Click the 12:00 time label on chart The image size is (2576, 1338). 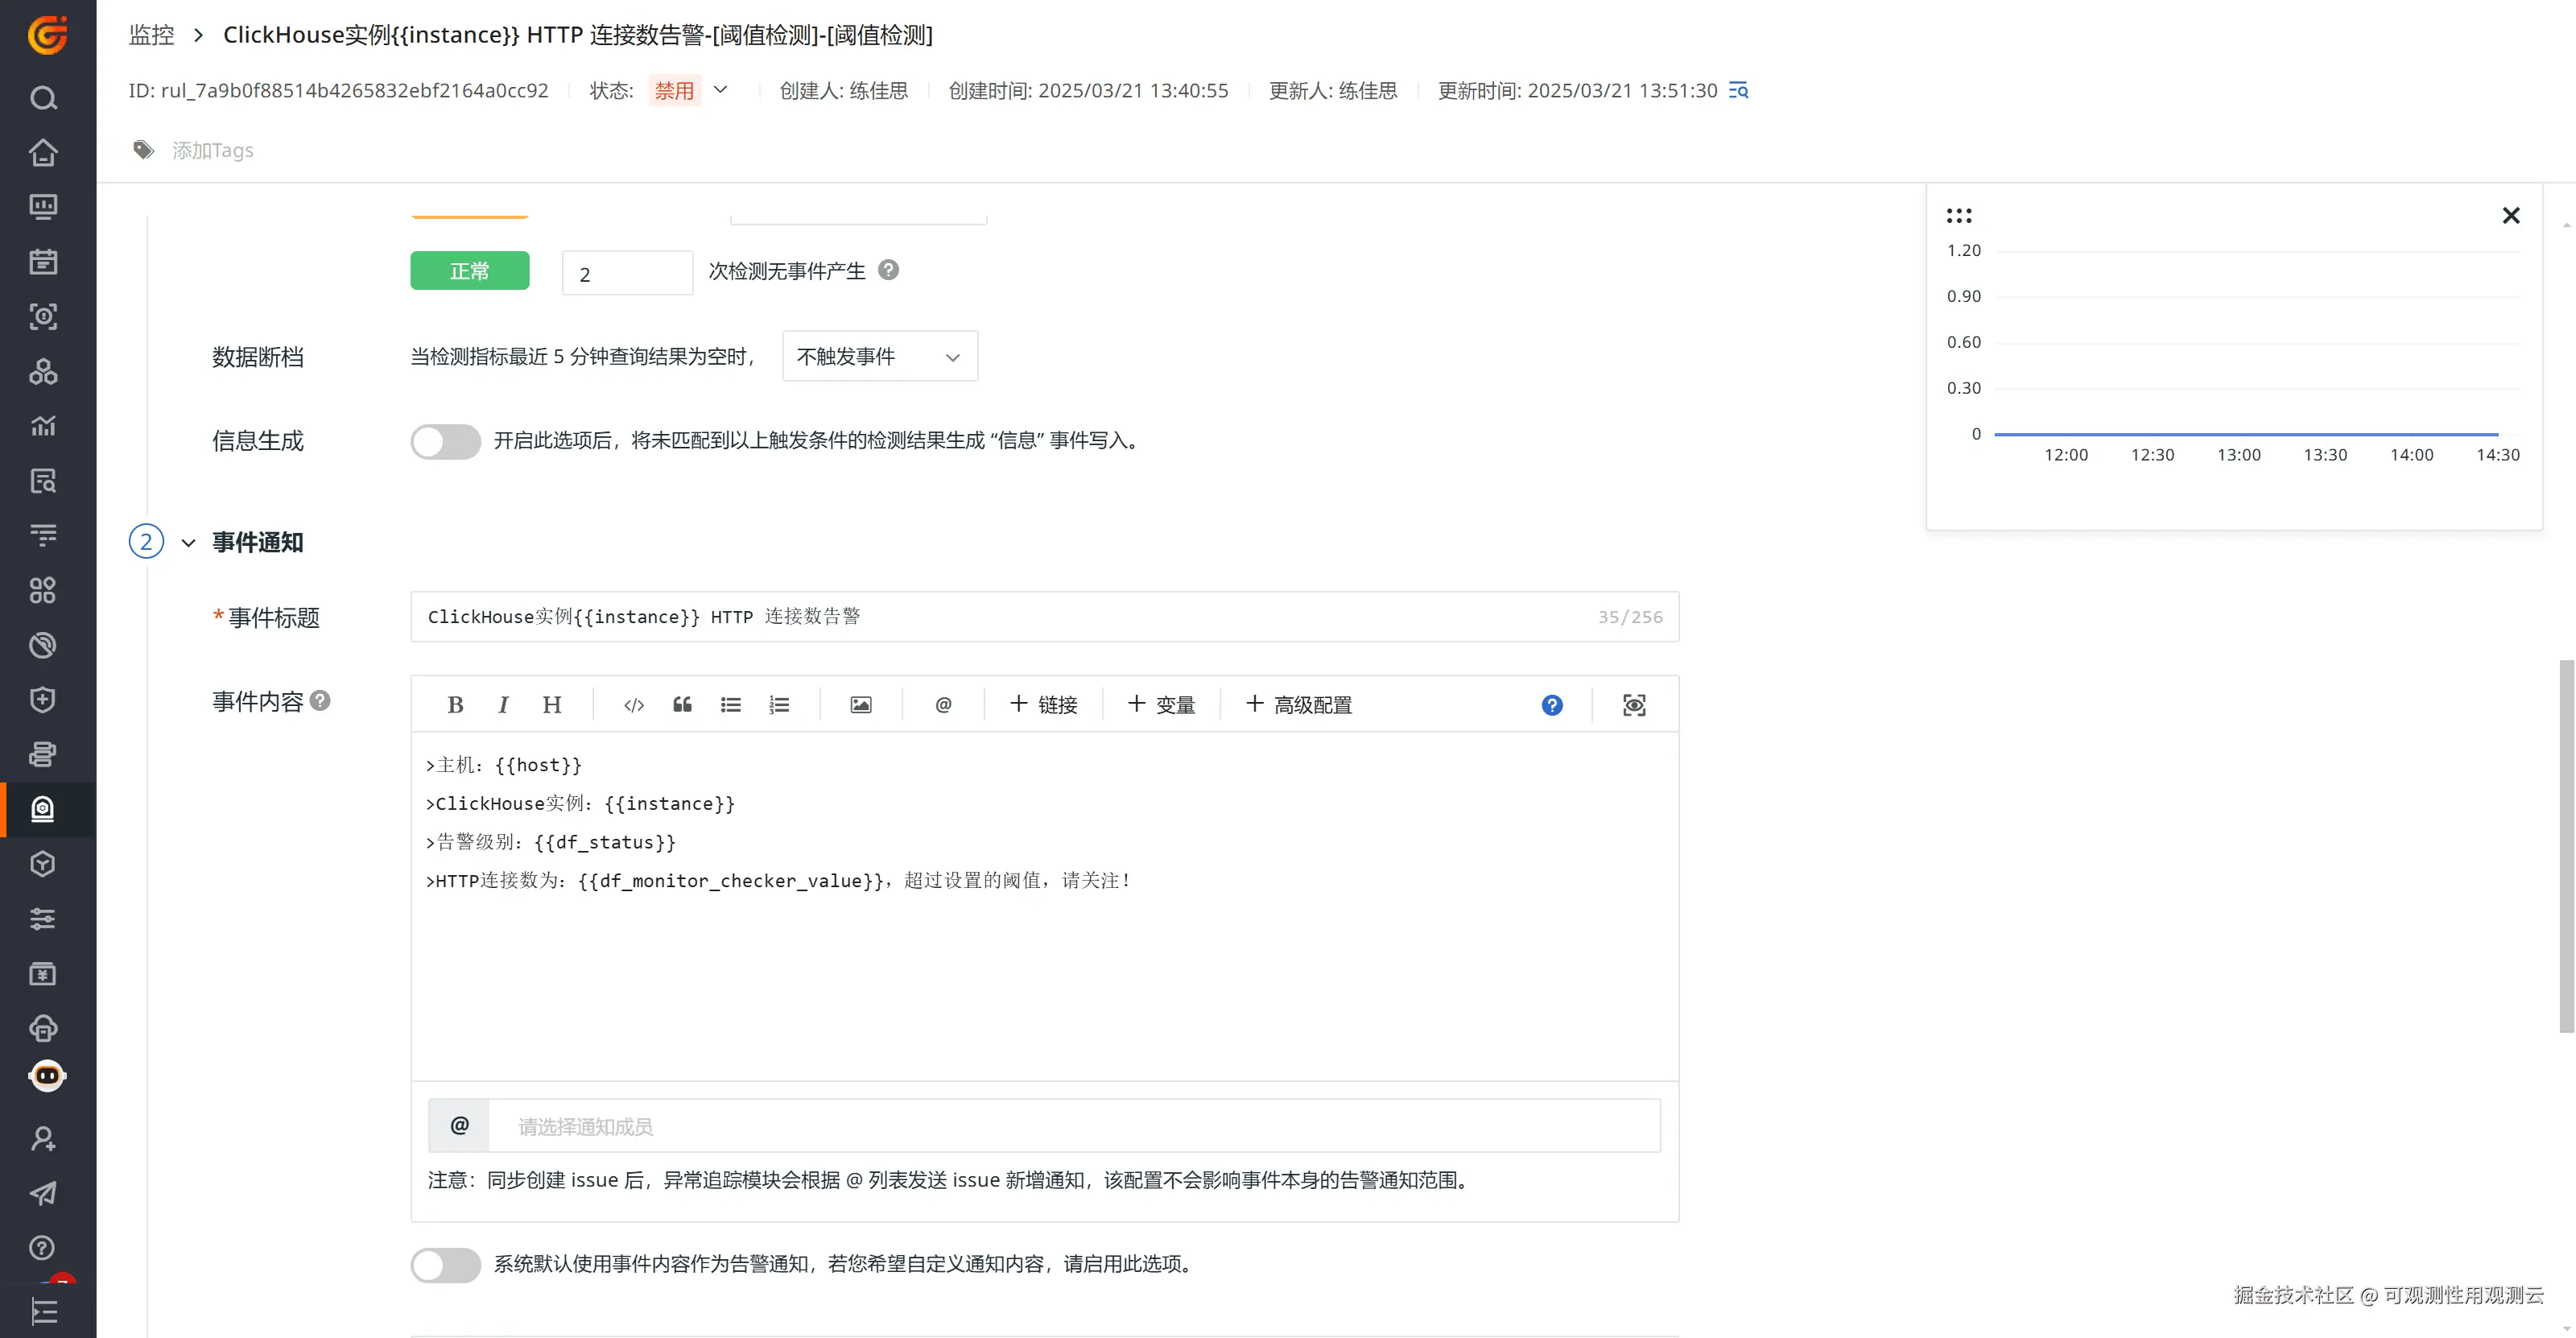2066,455
